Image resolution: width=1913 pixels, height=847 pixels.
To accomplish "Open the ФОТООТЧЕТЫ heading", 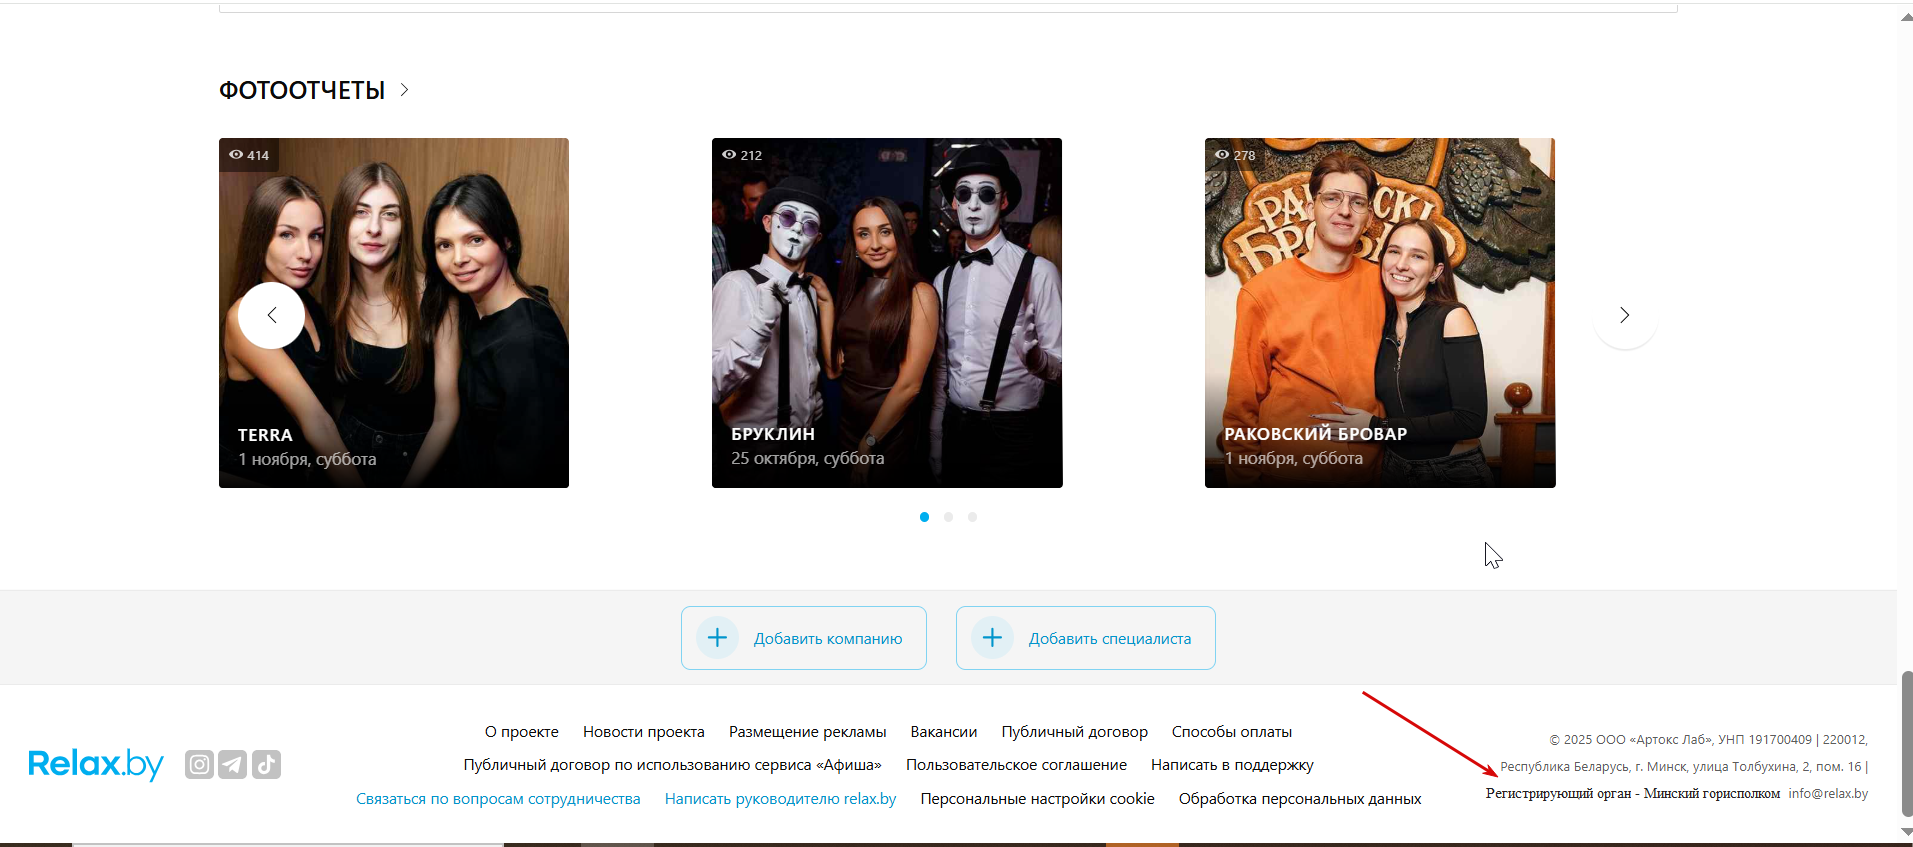I will tap(302, 91).
